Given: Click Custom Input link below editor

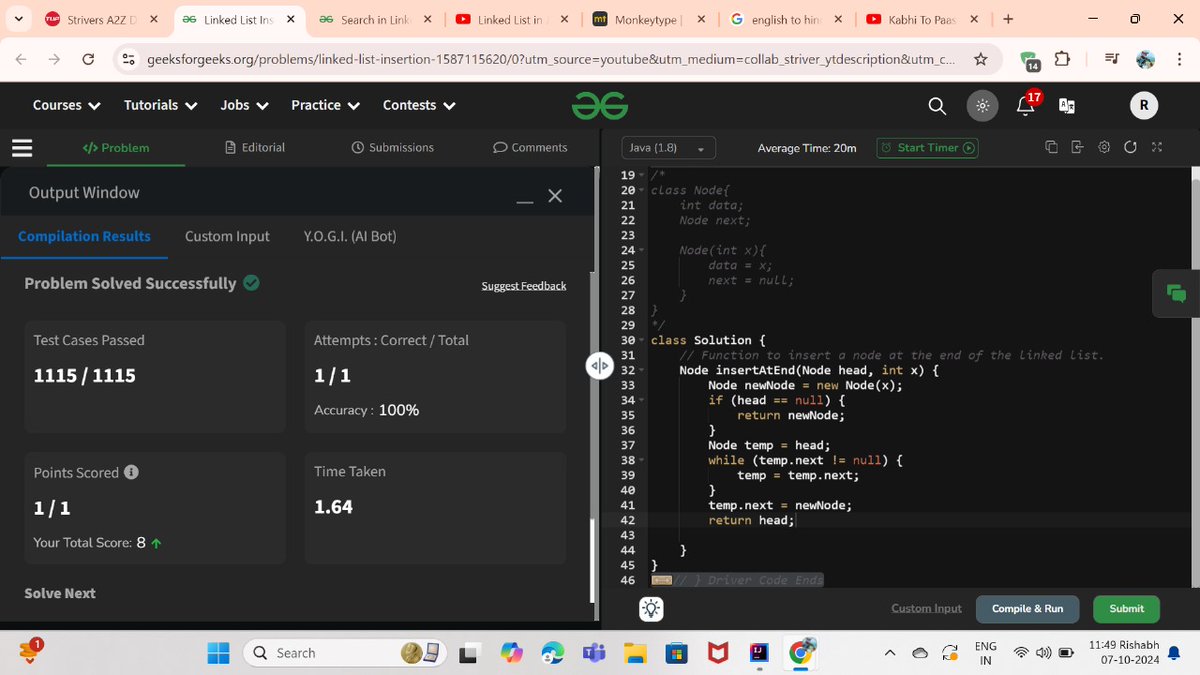Looking at the screenshot, I should coord(926,608).
